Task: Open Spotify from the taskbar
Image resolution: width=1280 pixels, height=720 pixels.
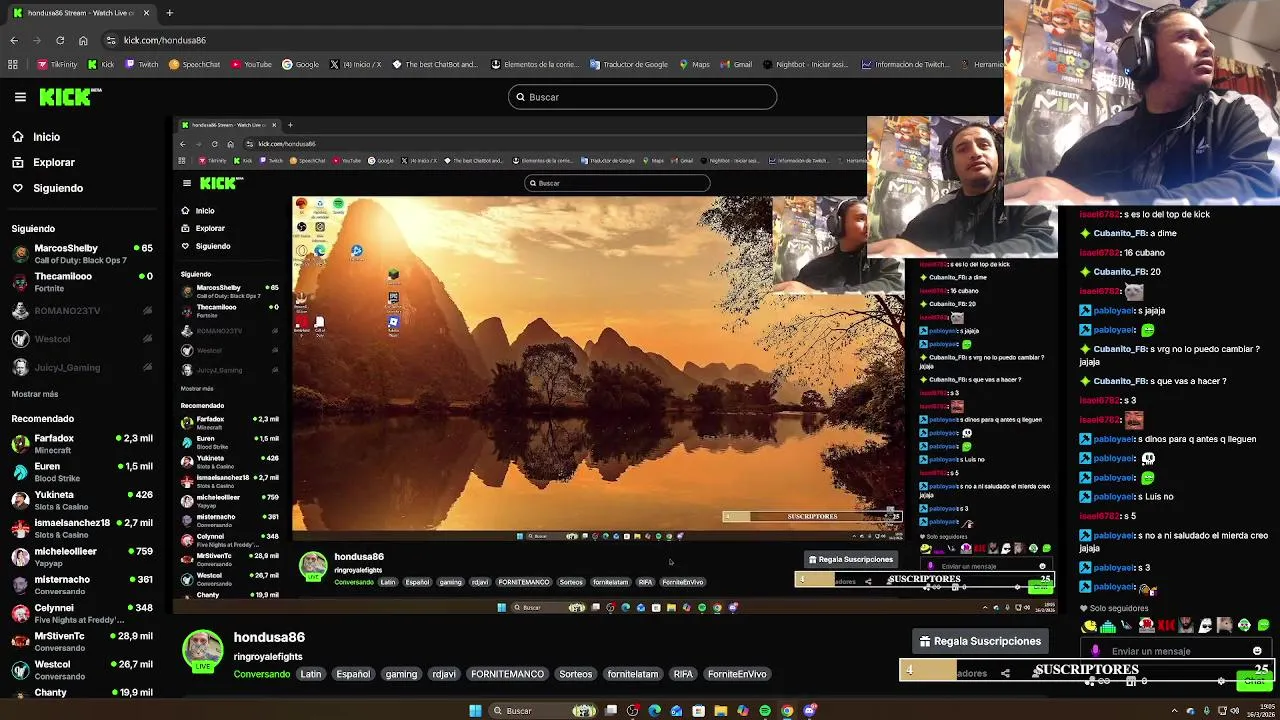Action: pyautogui.click(x=765, y=711)
